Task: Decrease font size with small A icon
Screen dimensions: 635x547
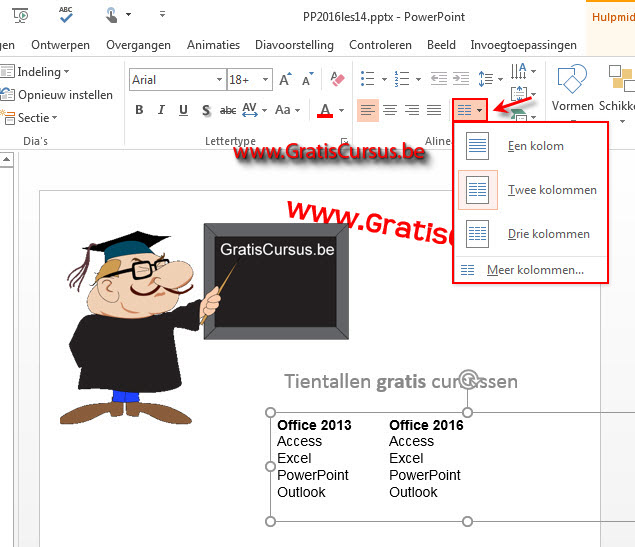Action: [308, 79]
